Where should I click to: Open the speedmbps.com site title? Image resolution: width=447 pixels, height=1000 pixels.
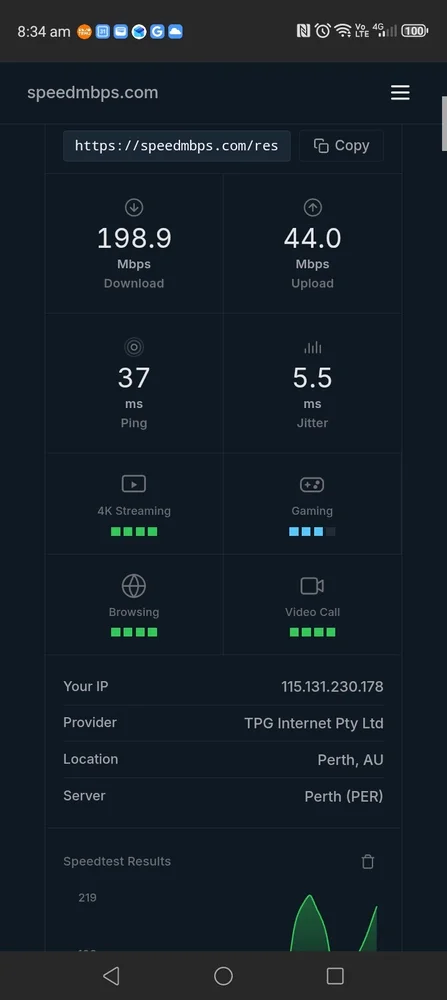point(92,92)
